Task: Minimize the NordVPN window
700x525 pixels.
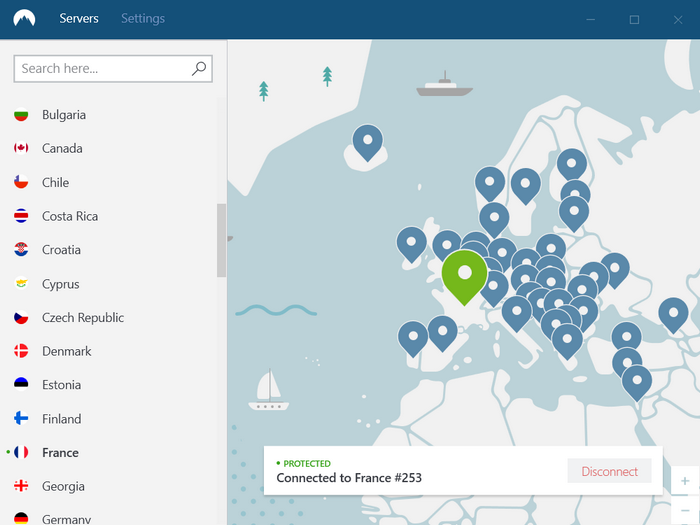Action: point(591,20)
